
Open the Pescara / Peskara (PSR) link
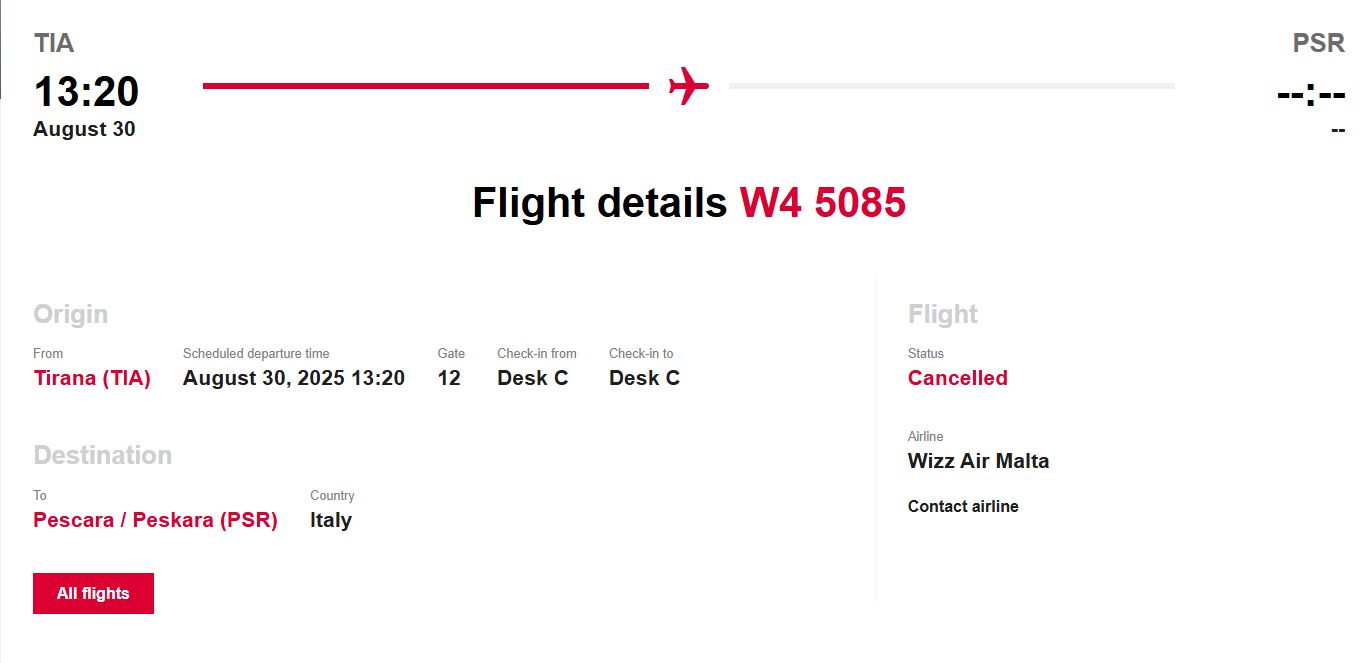pyautogui.click(x=155, y=520)
